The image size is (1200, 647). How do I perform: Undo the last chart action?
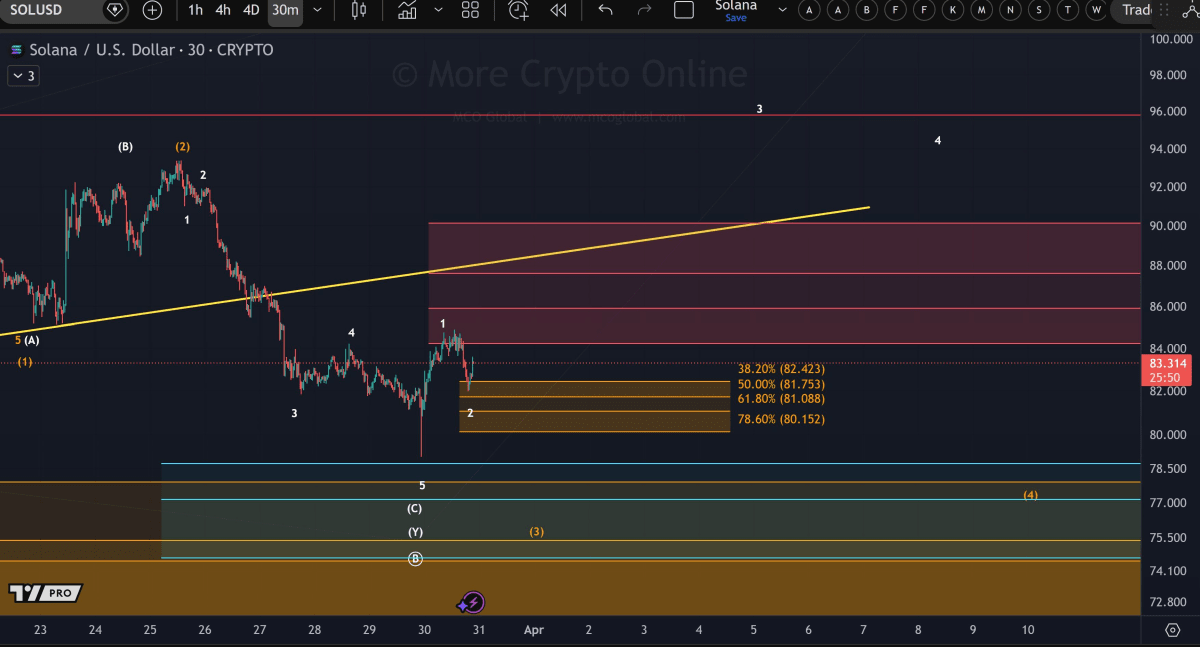[x=605, y=10]
